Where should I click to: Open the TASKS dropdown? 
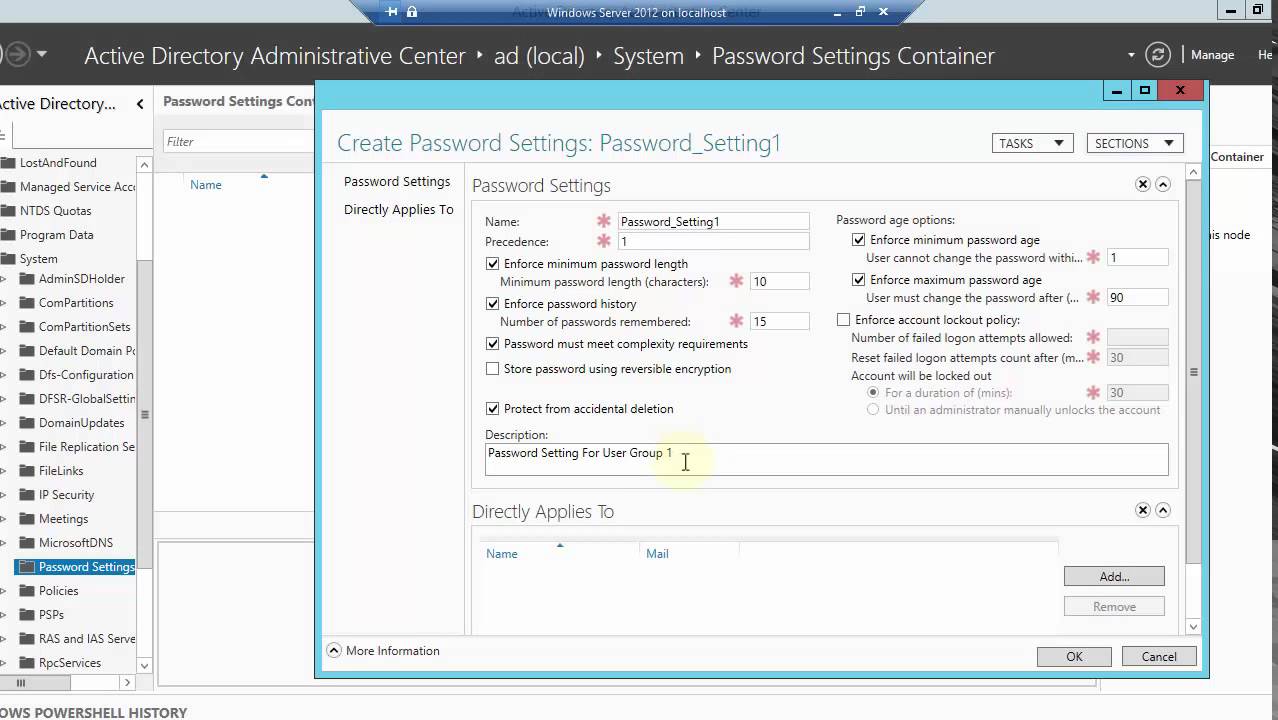[x=1033, y=143]
